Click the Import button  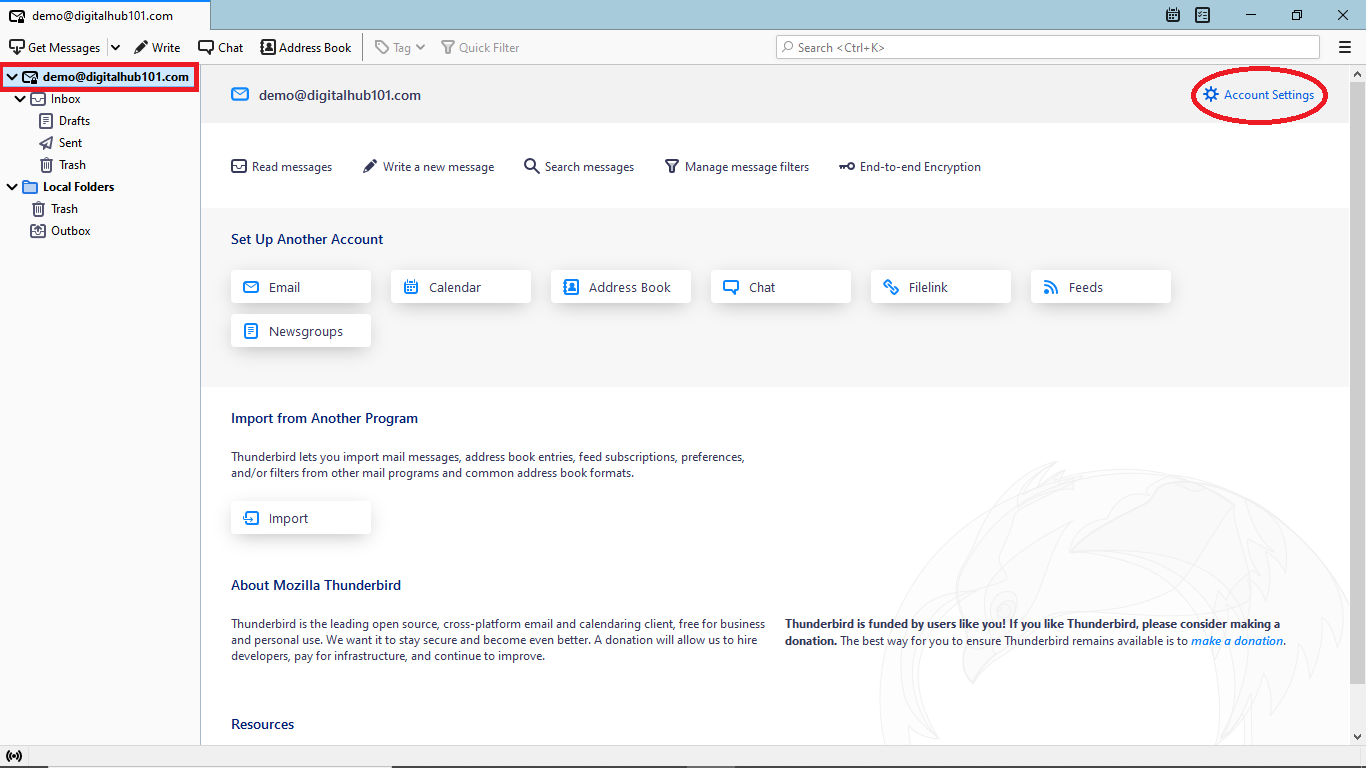click(x=301, y=518)
